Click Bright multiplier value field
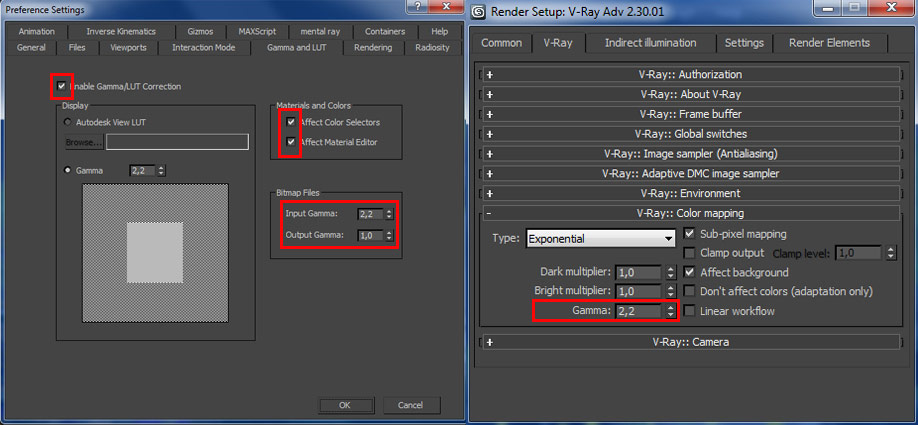 click(x=639, y=291)
